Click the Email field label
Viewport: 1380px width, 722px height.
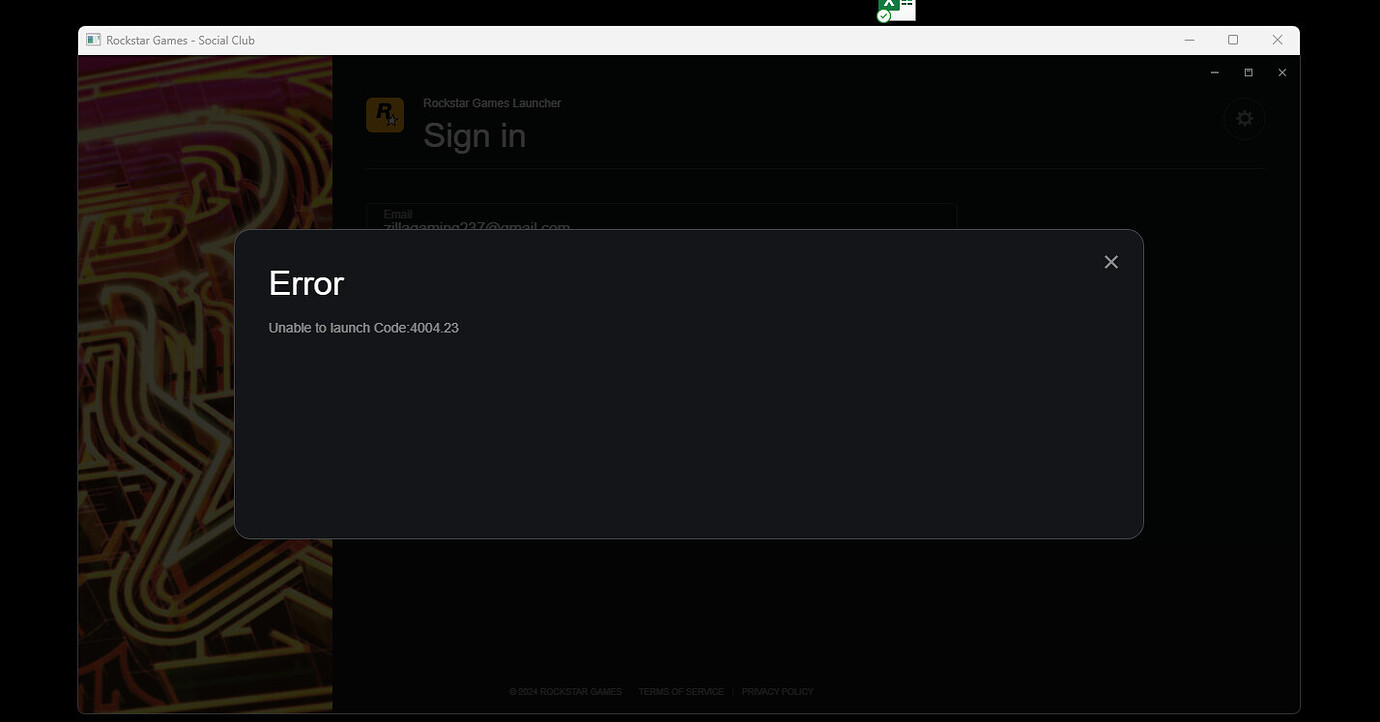pos(398,213)
